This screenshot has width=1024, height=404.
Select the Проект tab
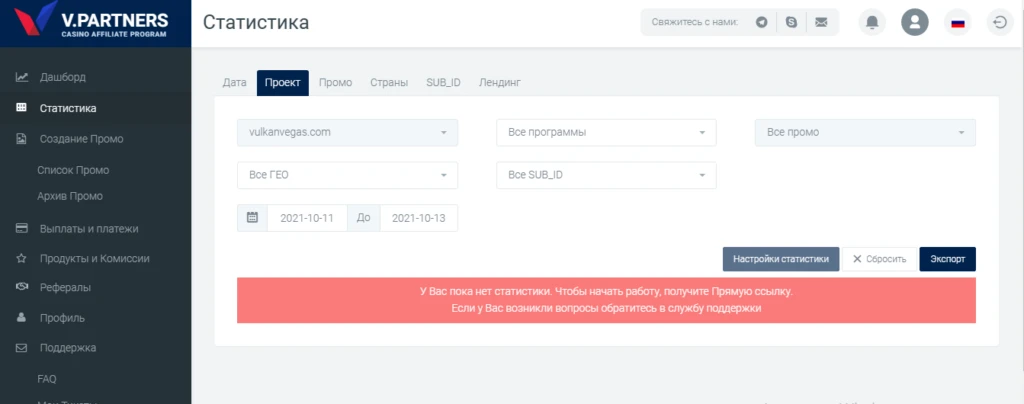click(283, 83)
